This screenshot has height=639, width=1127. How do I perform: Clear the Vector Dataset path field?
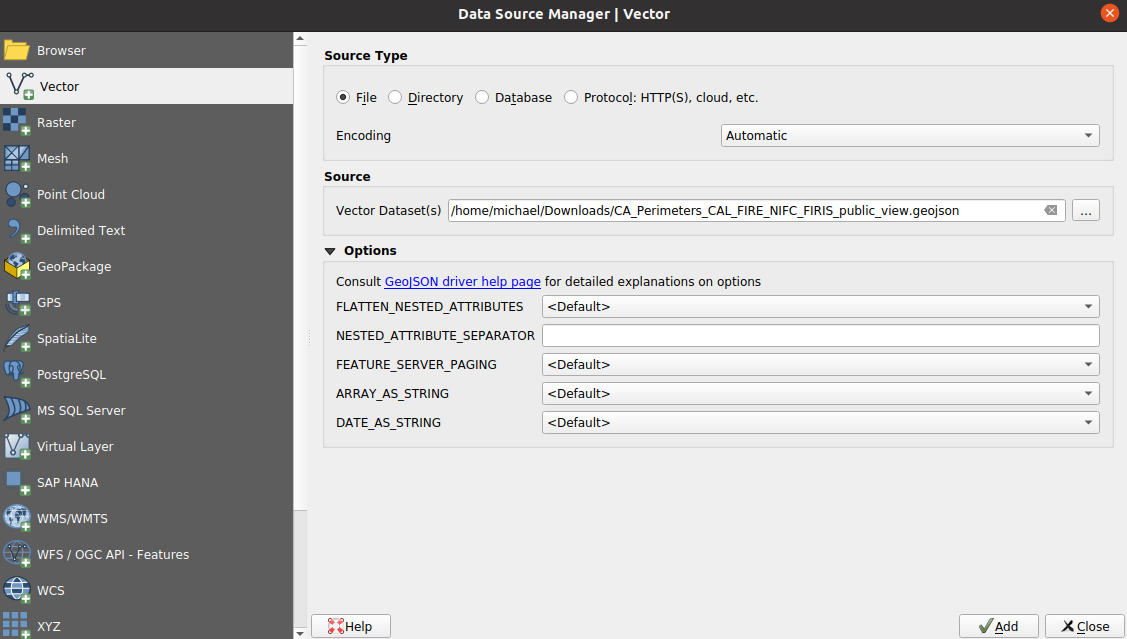1051,210
